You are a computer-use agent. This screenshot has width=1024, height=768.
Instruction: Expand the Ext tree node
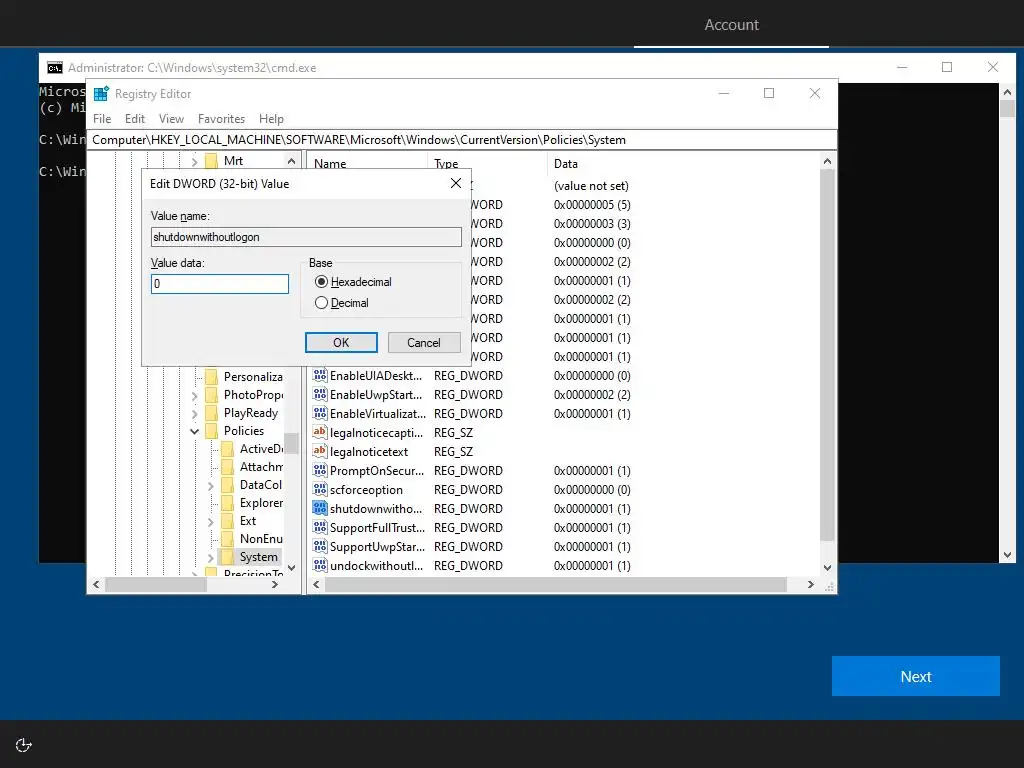pos(210,522)
